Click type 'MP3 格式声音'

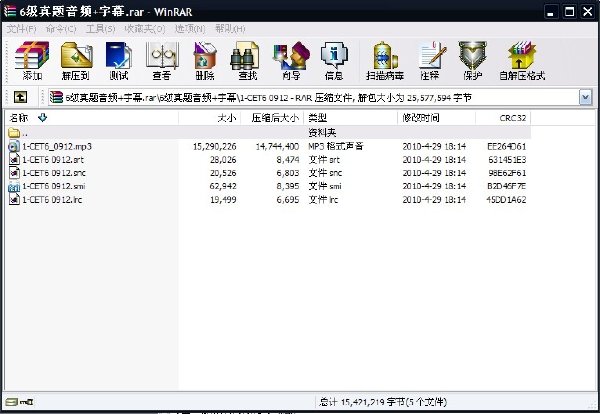(x=336, y=146)
